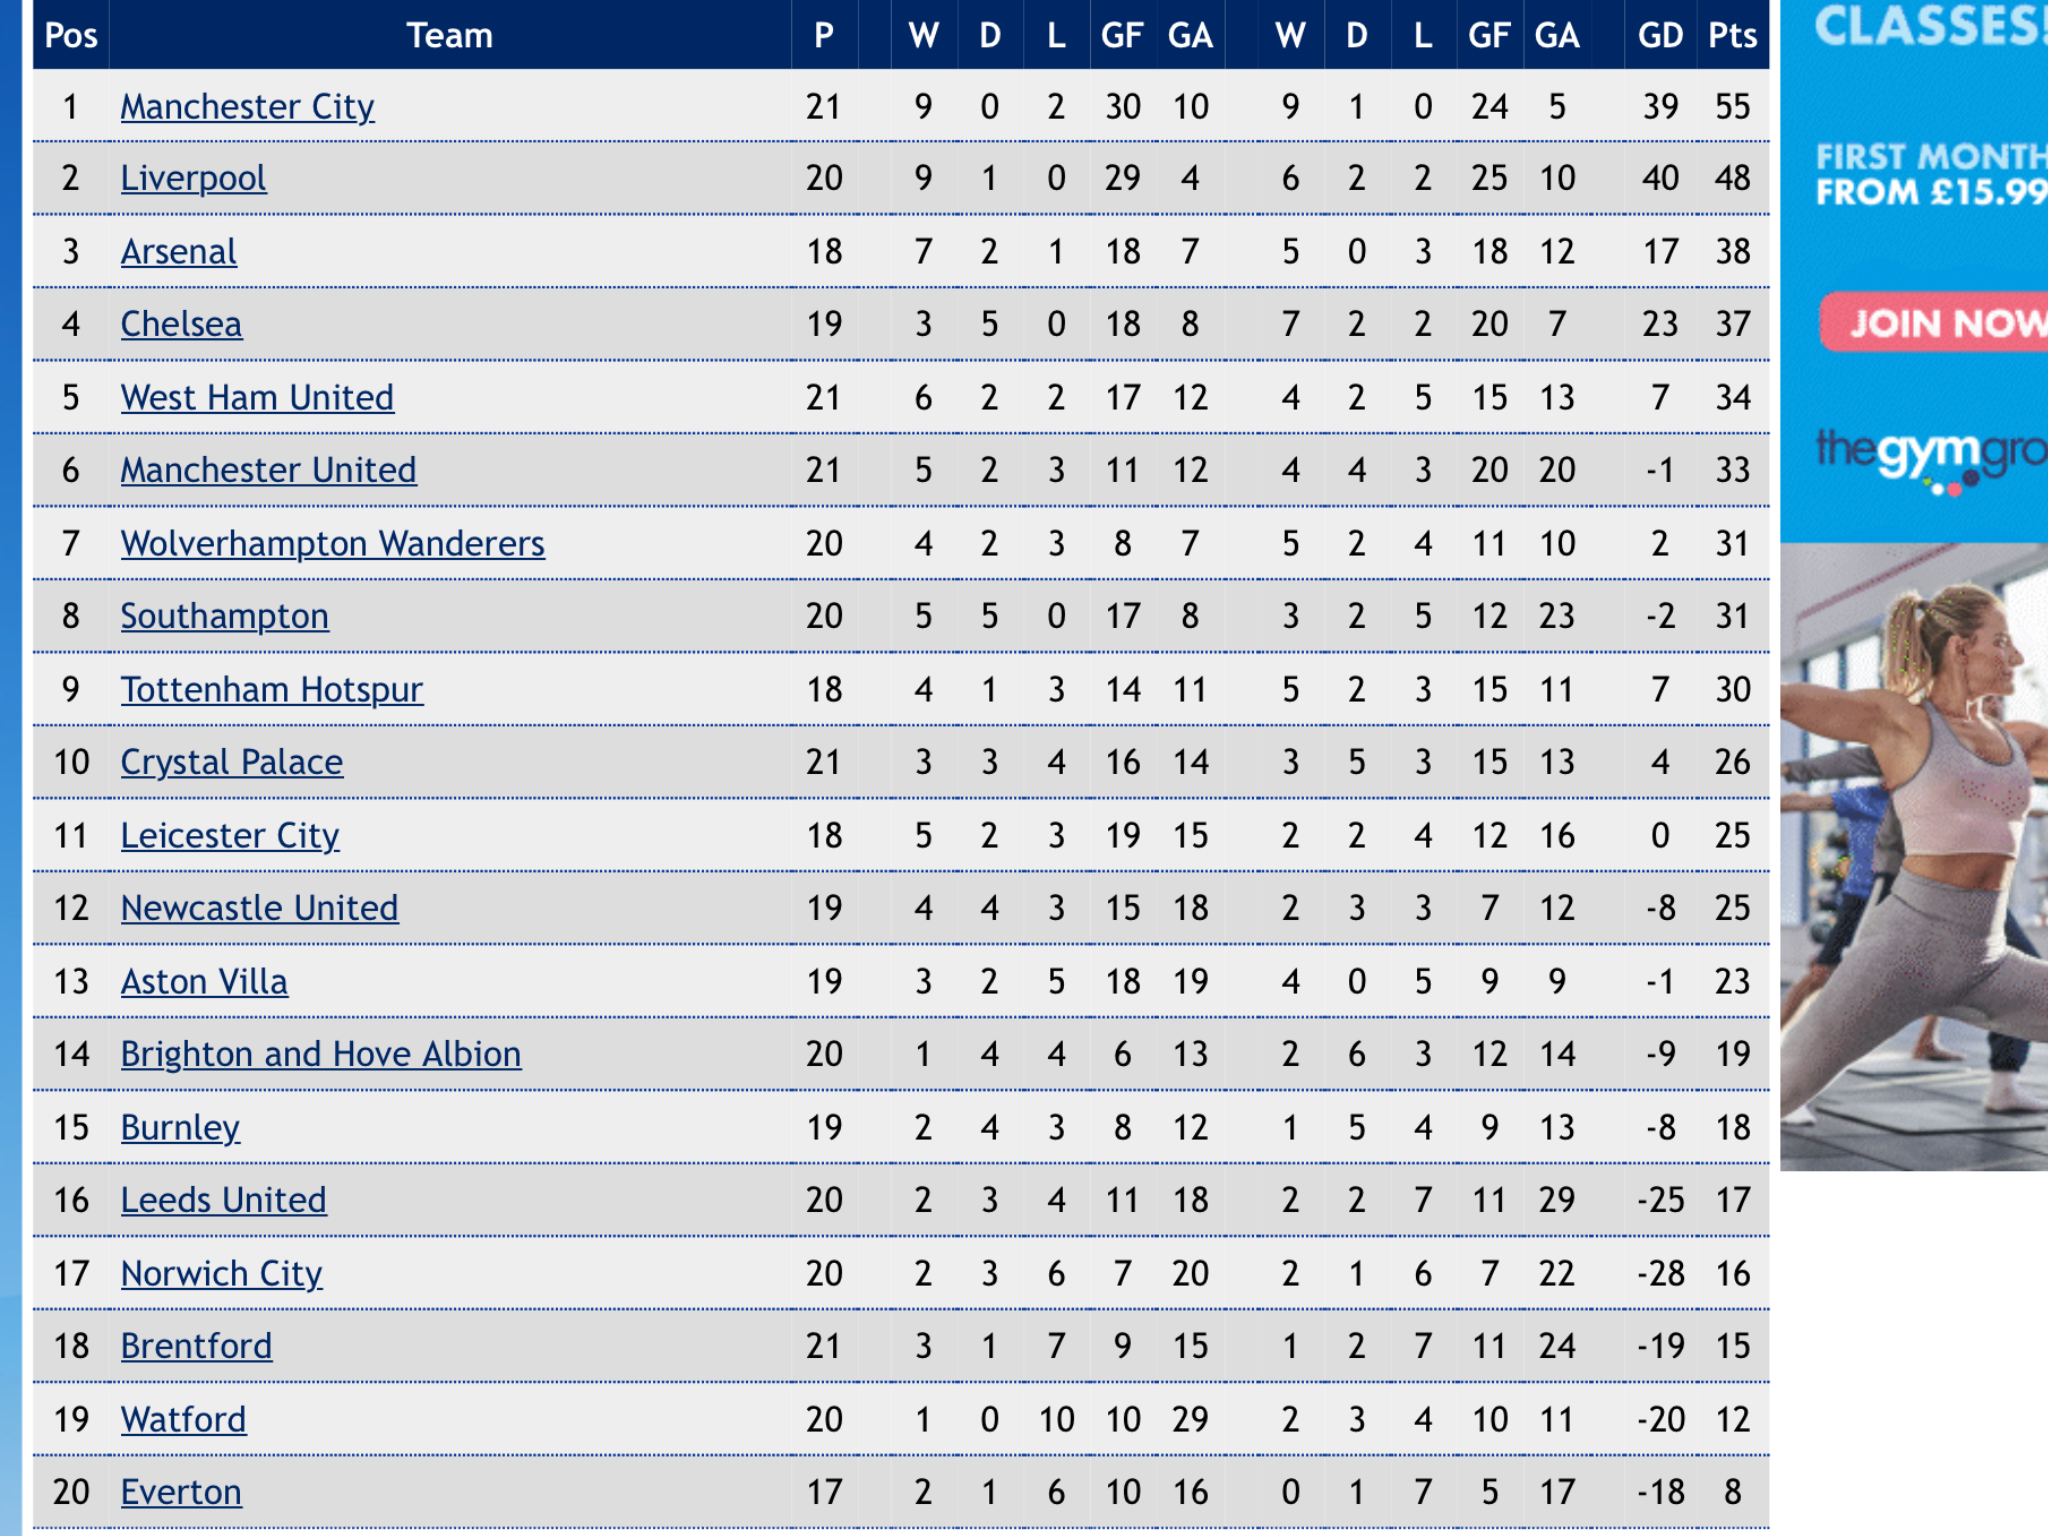Click the Everton link
2048x1536 pixels.
181,1492
